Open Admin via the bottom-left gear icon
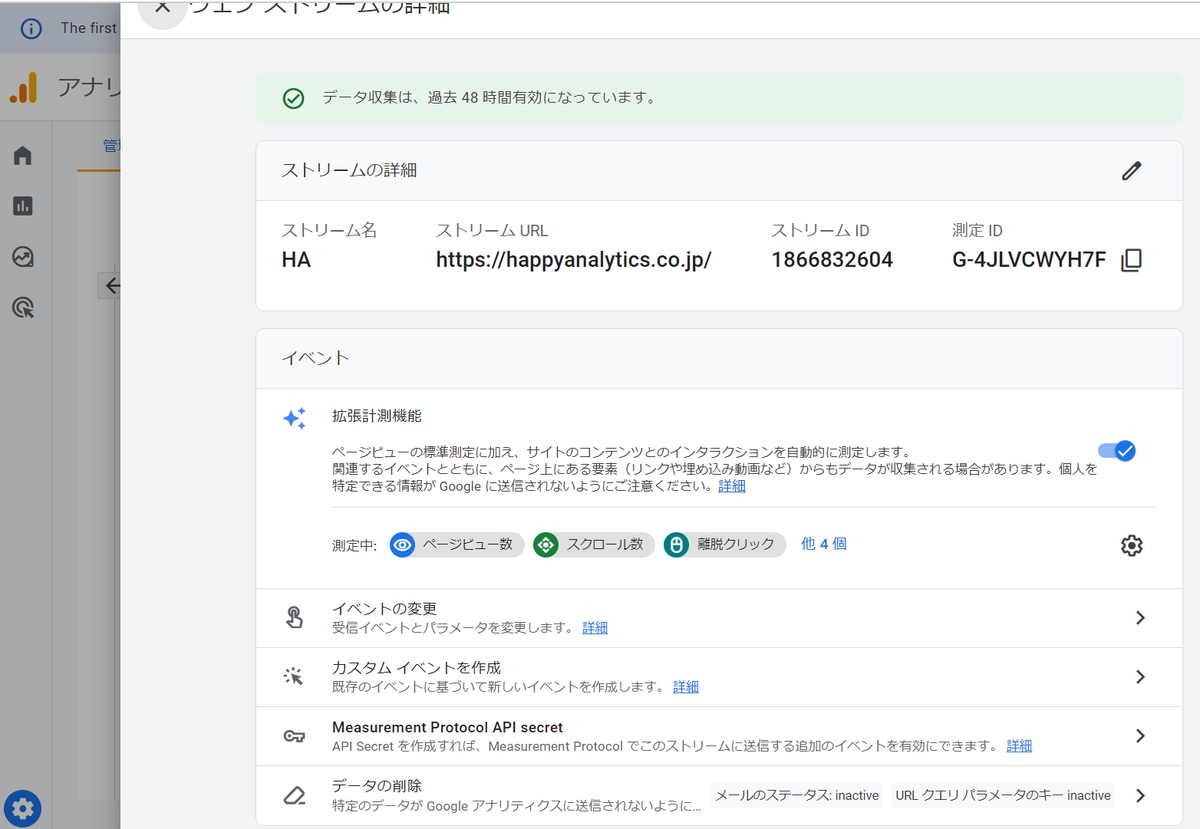The height and width of the screenshot is (829, 1200). pyautogui.click(x=23, y=808)
